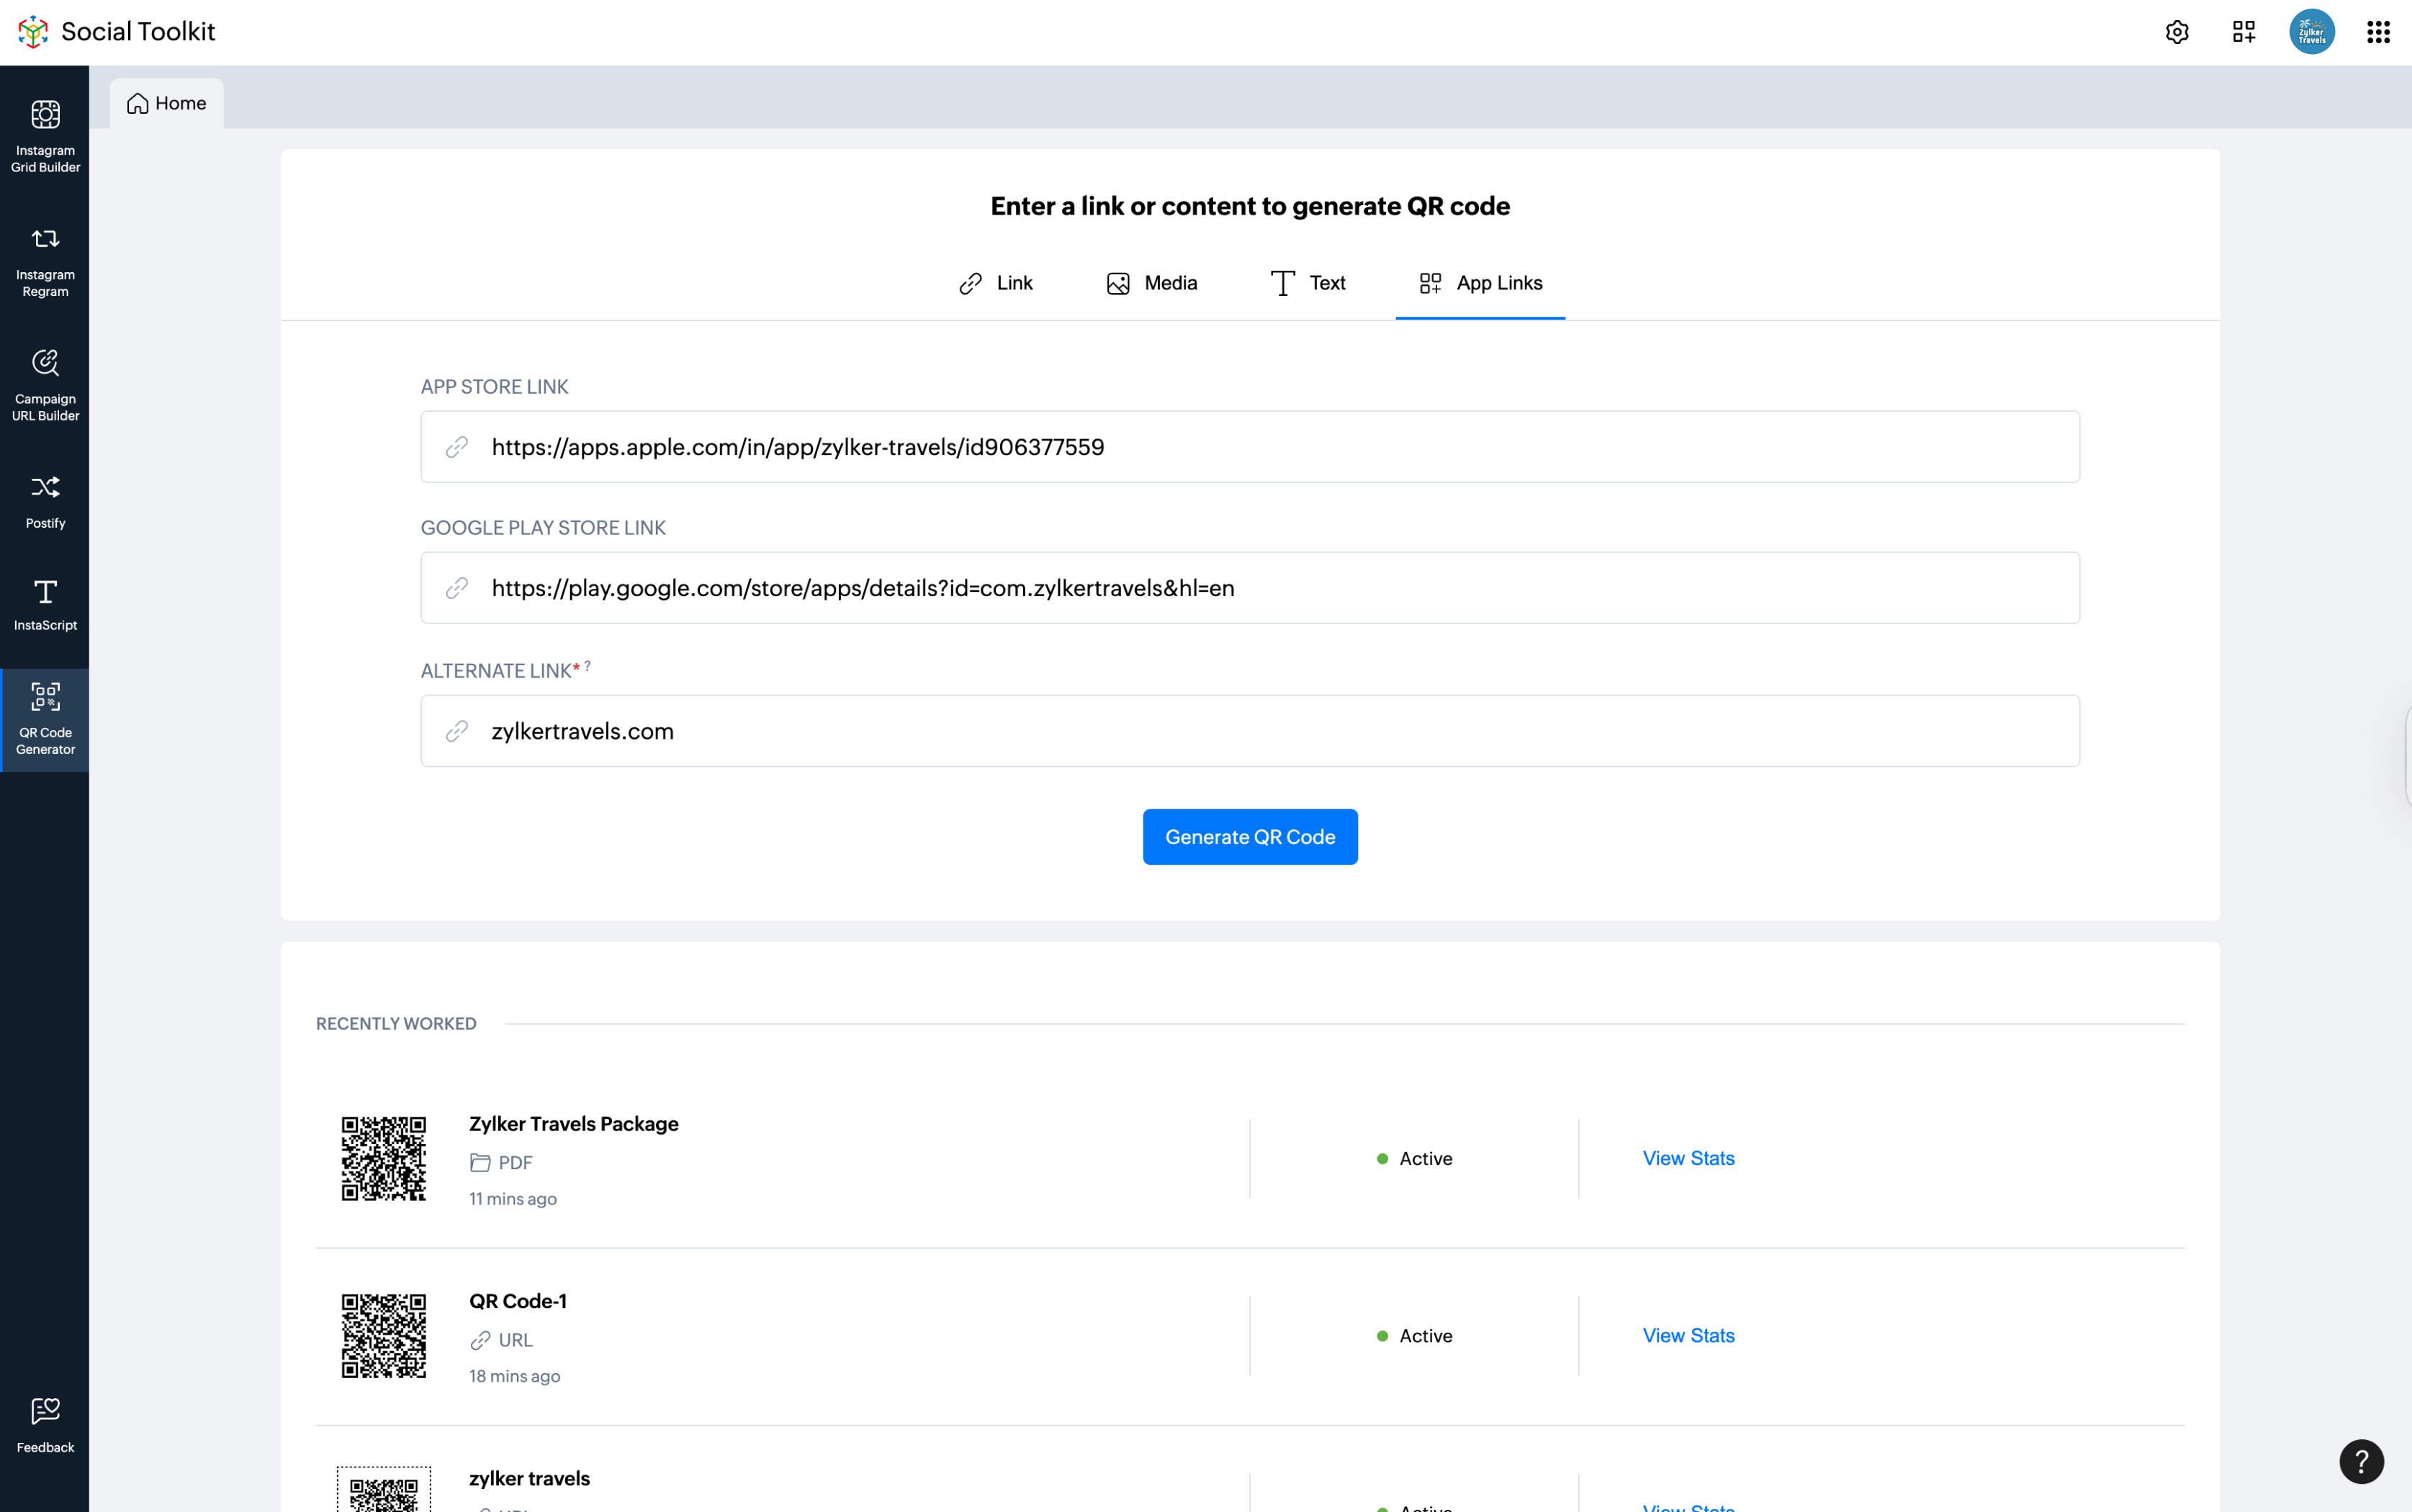This screenshot has width=2412, height=1512.
Task: Switch to the Media tab
Action: 1152,283
